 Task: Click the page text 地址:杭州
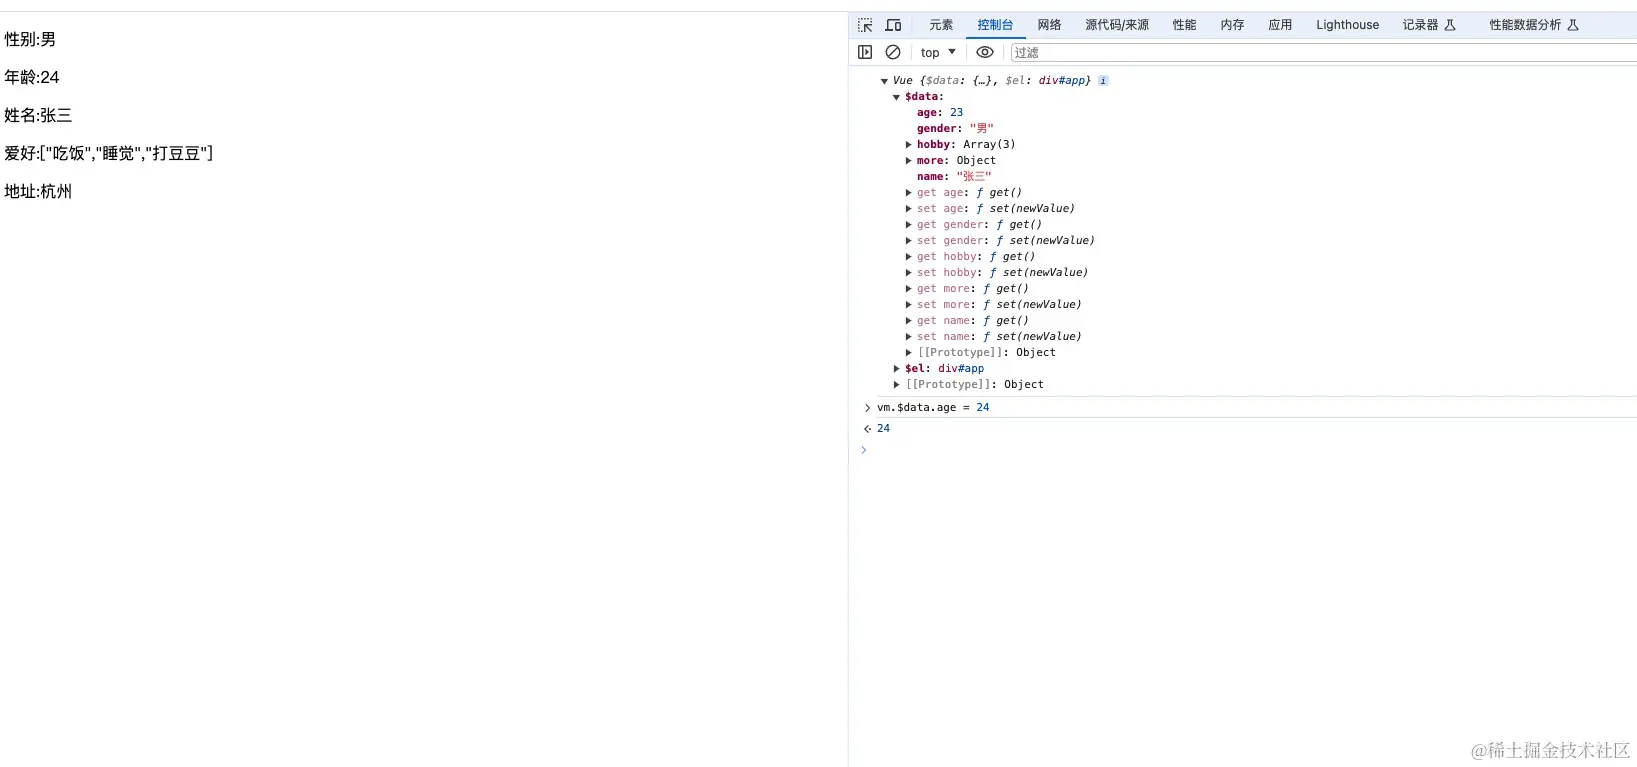[38, 192]
